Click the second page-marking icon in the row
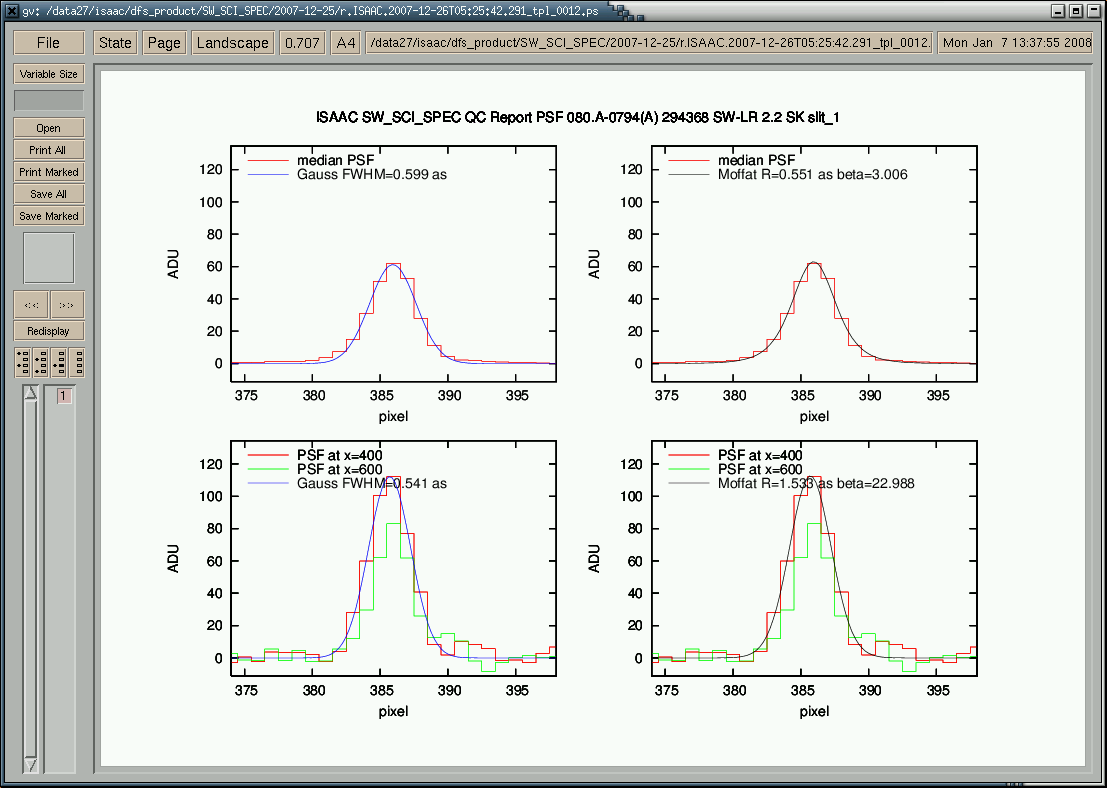 (40, 362)
